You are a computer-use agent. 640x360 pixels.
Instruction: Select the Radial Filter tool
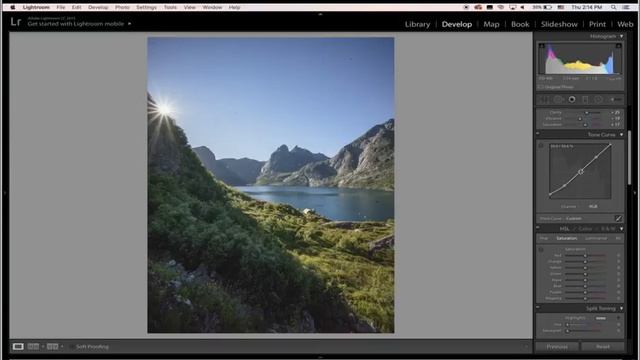[598, 100]
